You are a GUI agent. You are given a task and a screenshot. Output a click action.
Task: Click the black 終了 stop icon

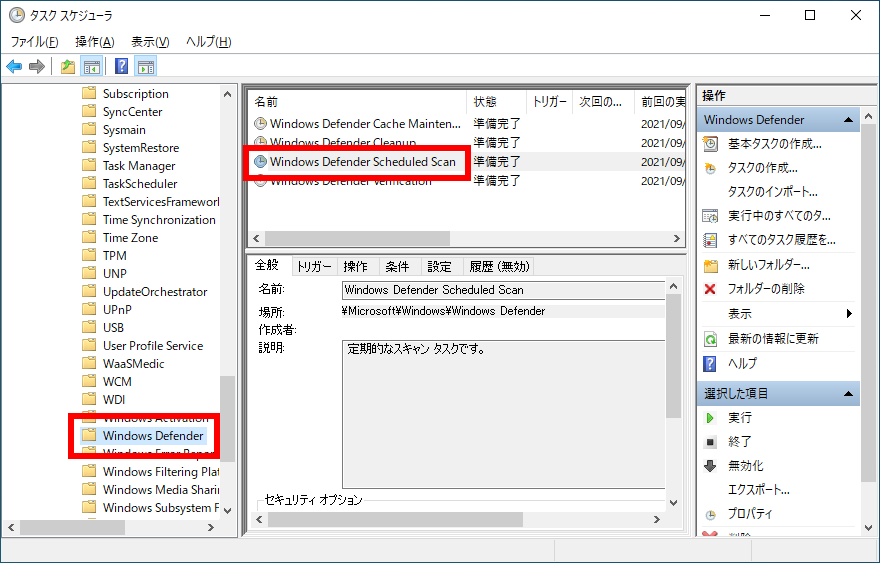710,442
